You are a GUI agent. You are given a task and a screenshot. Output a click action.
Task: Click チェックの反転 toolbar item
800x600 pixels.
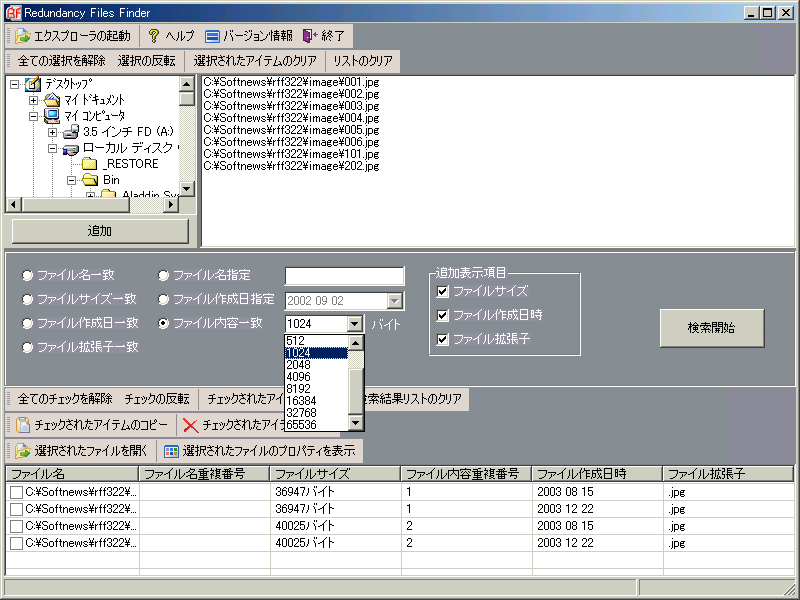(157, 398)
